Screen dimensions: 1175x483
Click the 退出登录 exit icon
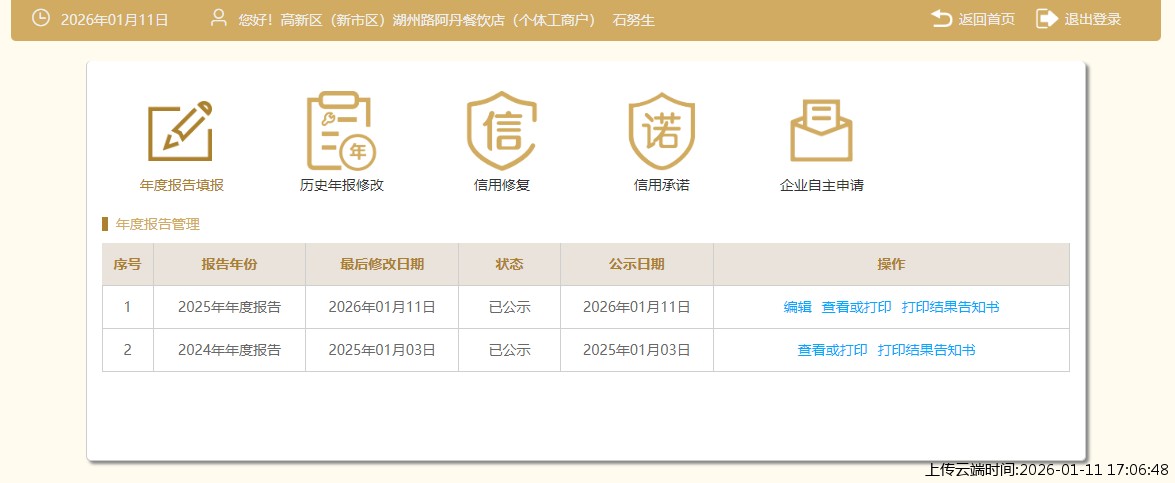[1046, 19]
